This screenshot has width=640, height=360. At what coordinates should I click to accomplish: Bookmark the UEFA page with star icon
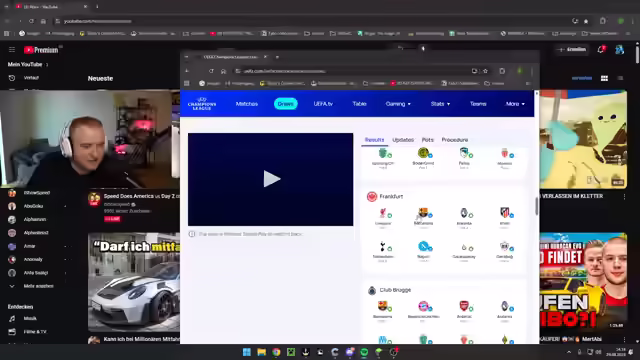point(485,71)
